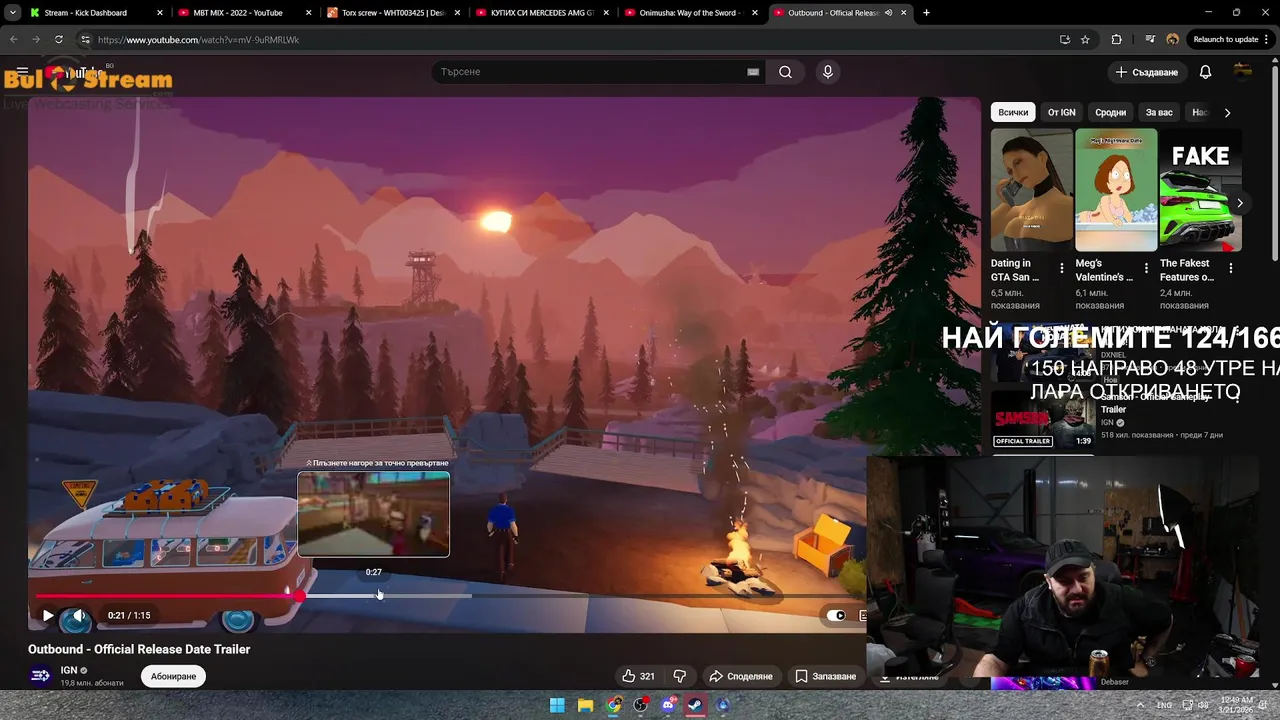1280x720 pixels.
Task: Open the on-screen keyboard icon in search
Action: pos(753,72)
